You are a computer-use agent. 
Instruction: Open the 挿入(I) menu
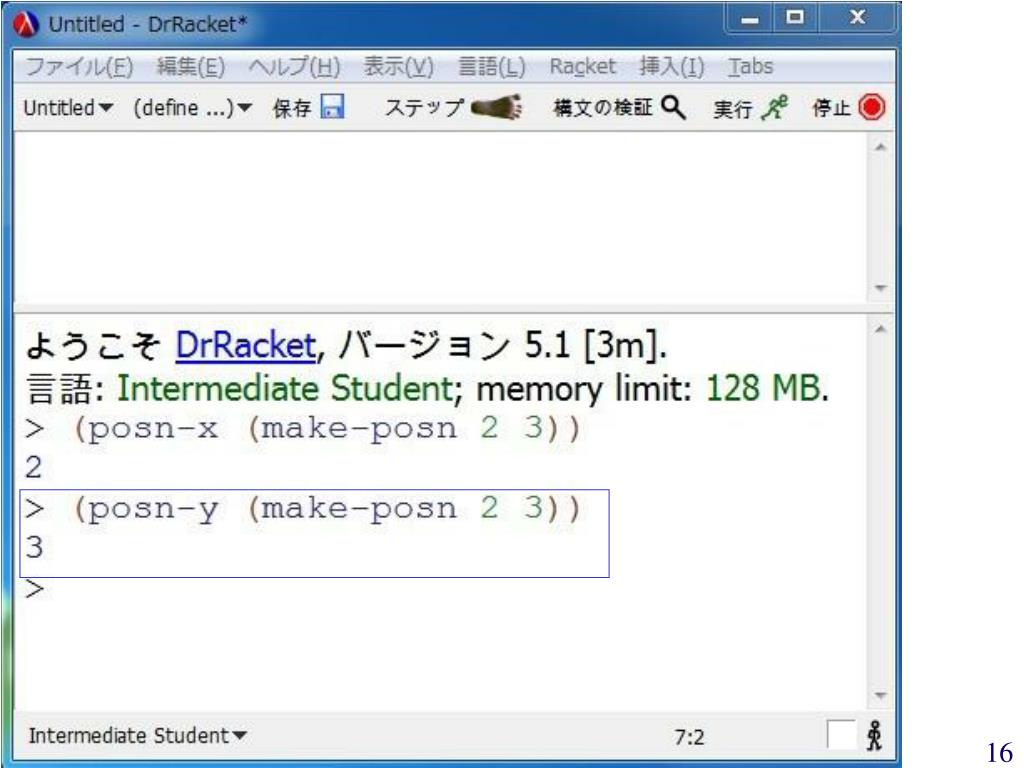(671, 67)
